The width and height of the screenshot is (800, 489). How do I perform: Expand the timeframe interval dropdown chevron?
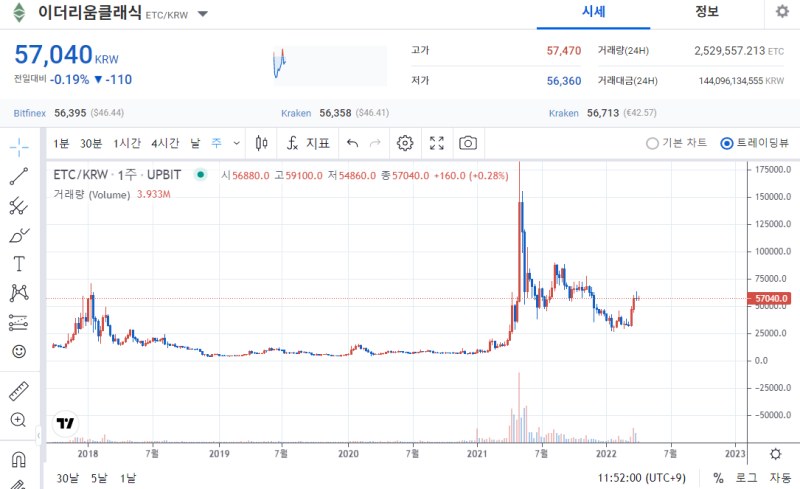pos(236,143)
